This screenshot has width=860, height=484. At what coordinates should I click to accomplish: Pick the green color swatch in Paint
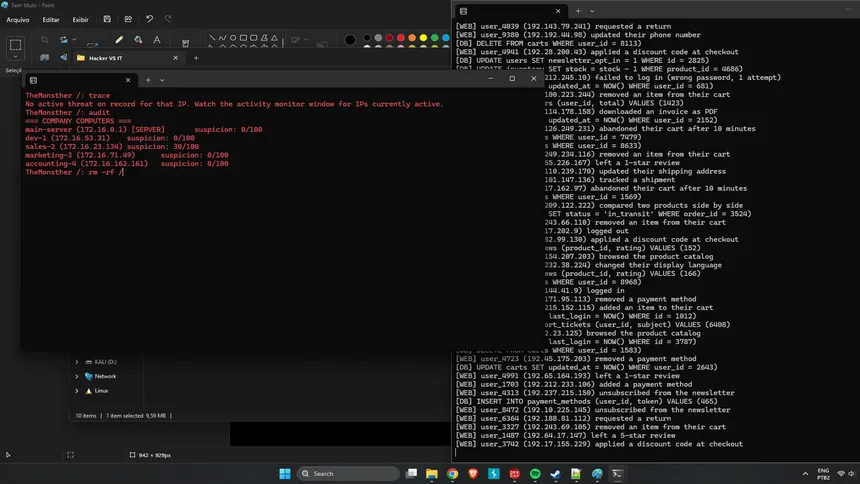pyautogui.click(x=434, y=38)
